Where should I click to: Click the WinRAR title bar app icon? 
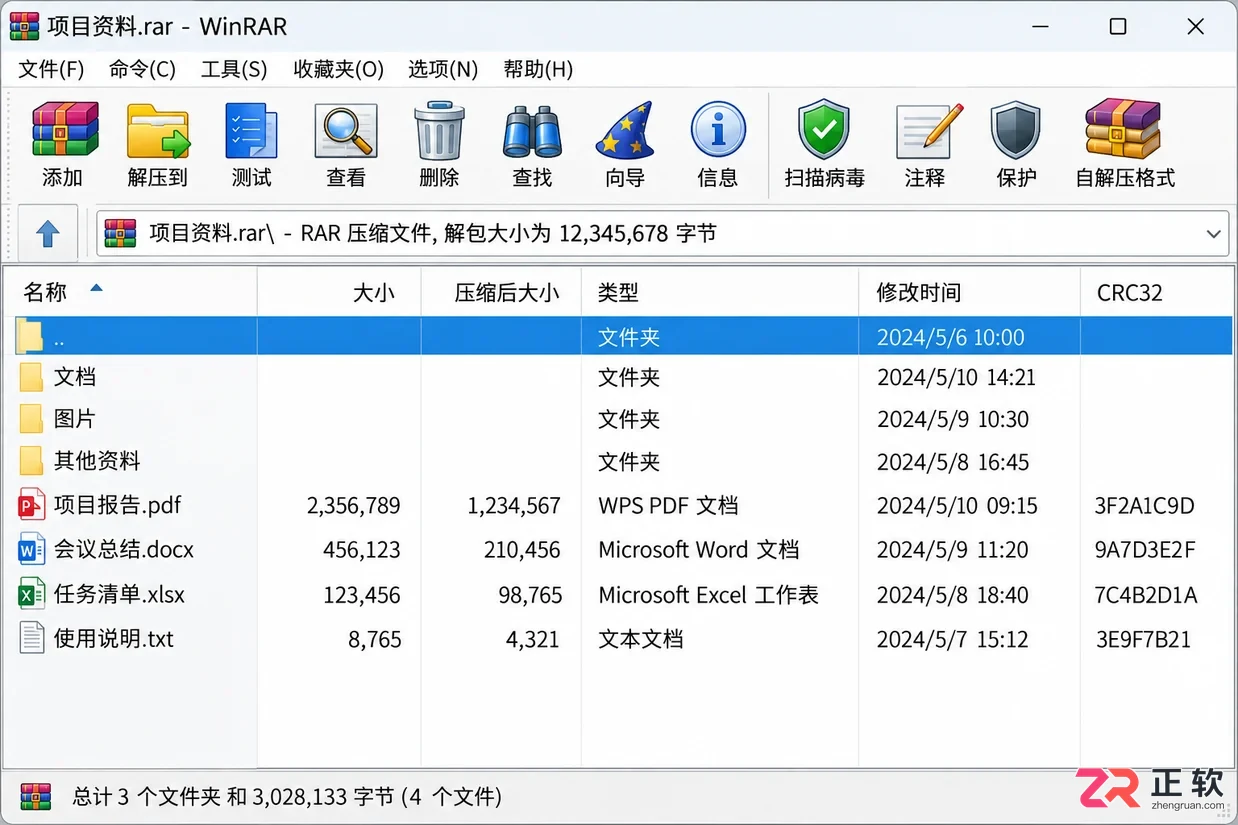pos(25,26)
